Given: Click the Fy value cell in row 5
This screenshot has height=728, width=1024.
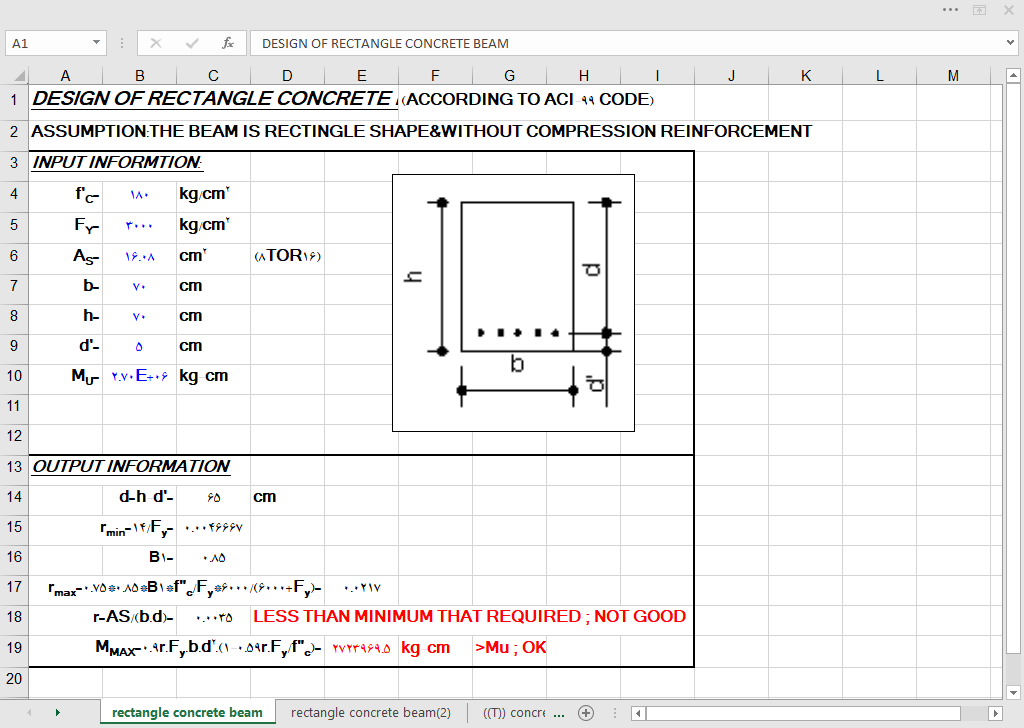Looking at the screenshot, I should click(x=139, y=225).
